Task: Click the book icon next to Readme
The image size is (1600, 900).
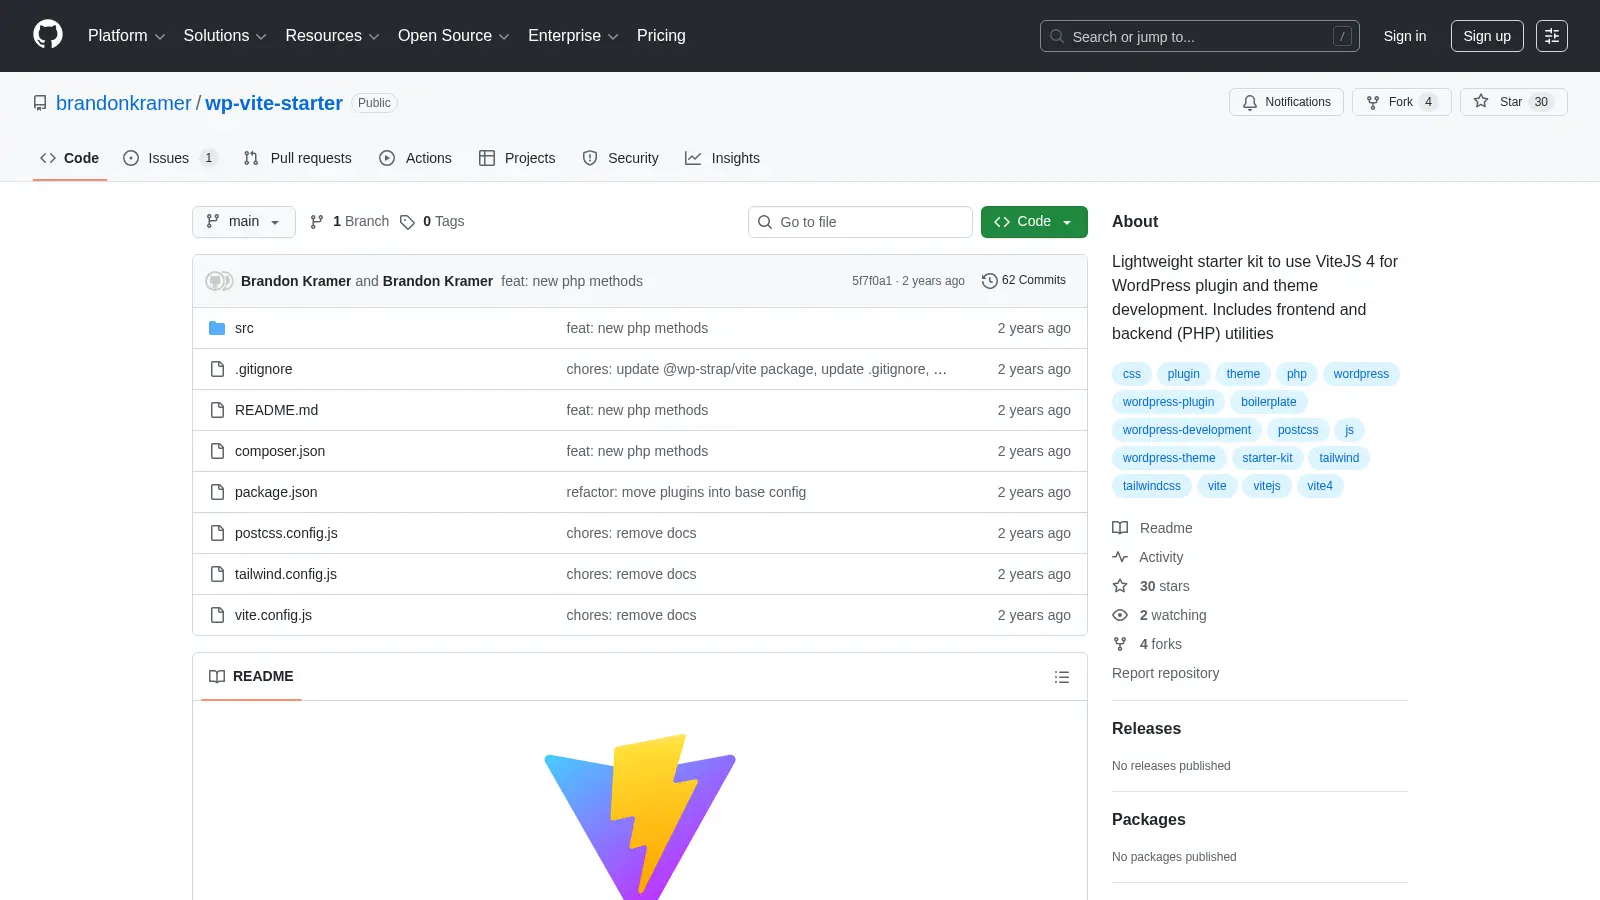Action: (1120, 528)
